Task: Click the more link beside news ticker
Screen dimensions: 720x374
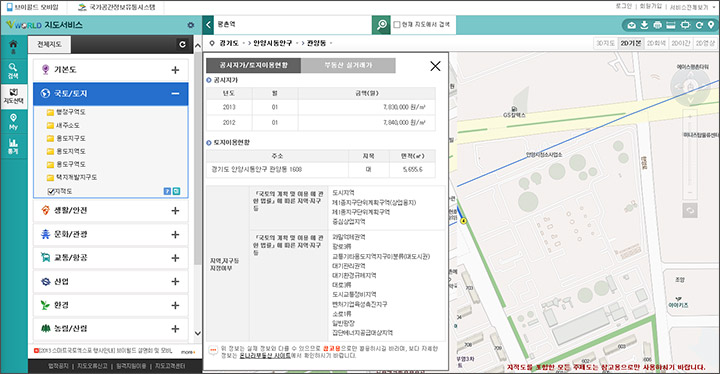Action: click(187, 351)
